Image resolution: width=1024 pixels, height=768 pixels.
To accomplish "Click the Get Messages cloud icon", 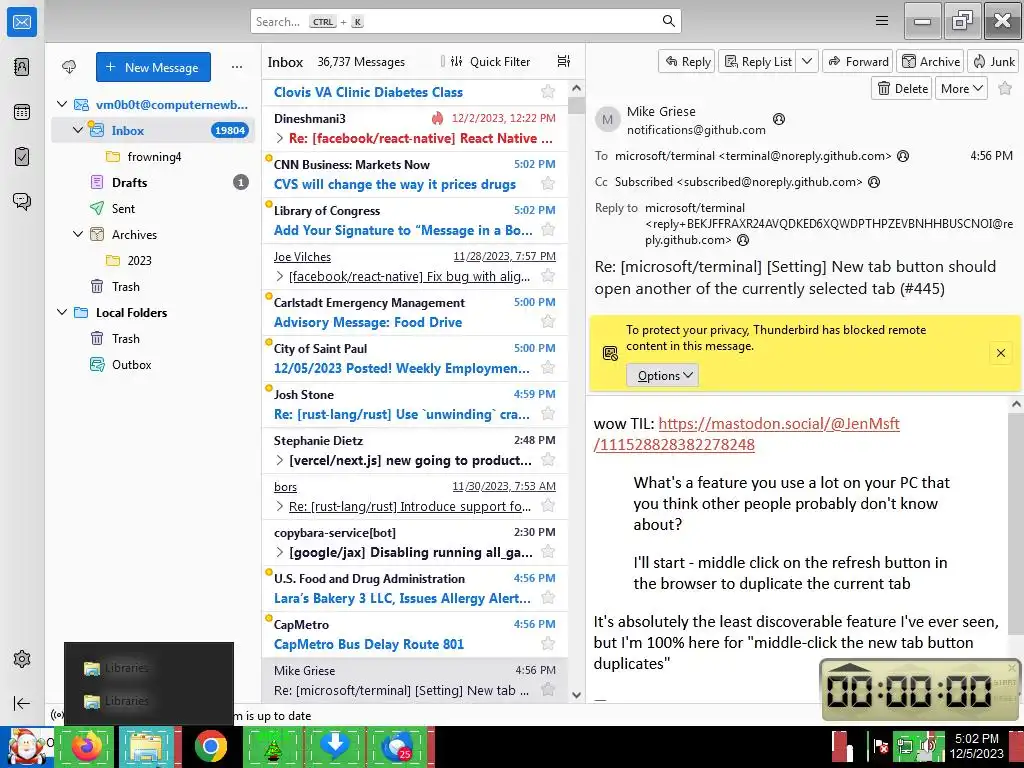I will 69,67.
